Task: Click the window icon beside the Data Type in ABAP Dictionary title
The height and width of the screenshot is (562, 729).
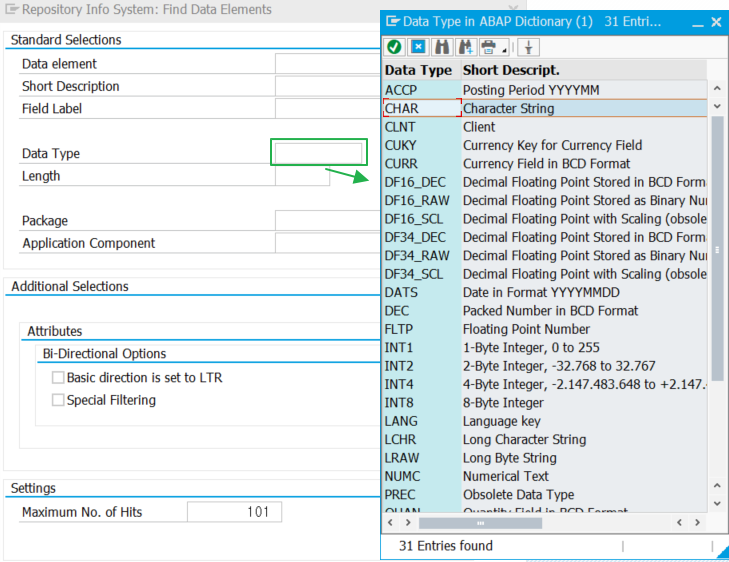Action: (x=392, y=21)
